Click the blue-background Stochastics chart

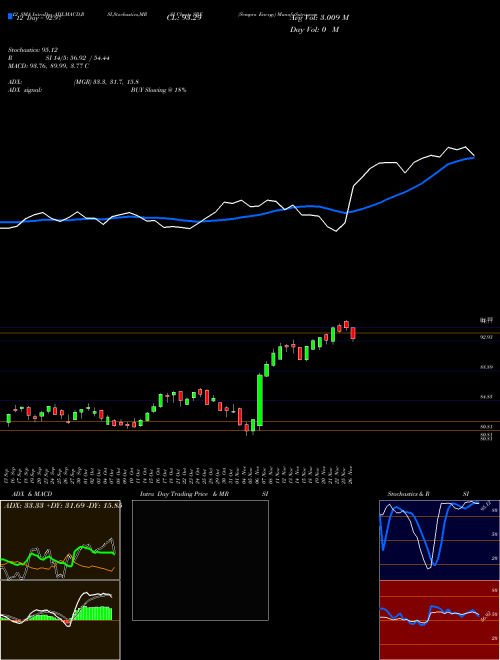[439, 540]
